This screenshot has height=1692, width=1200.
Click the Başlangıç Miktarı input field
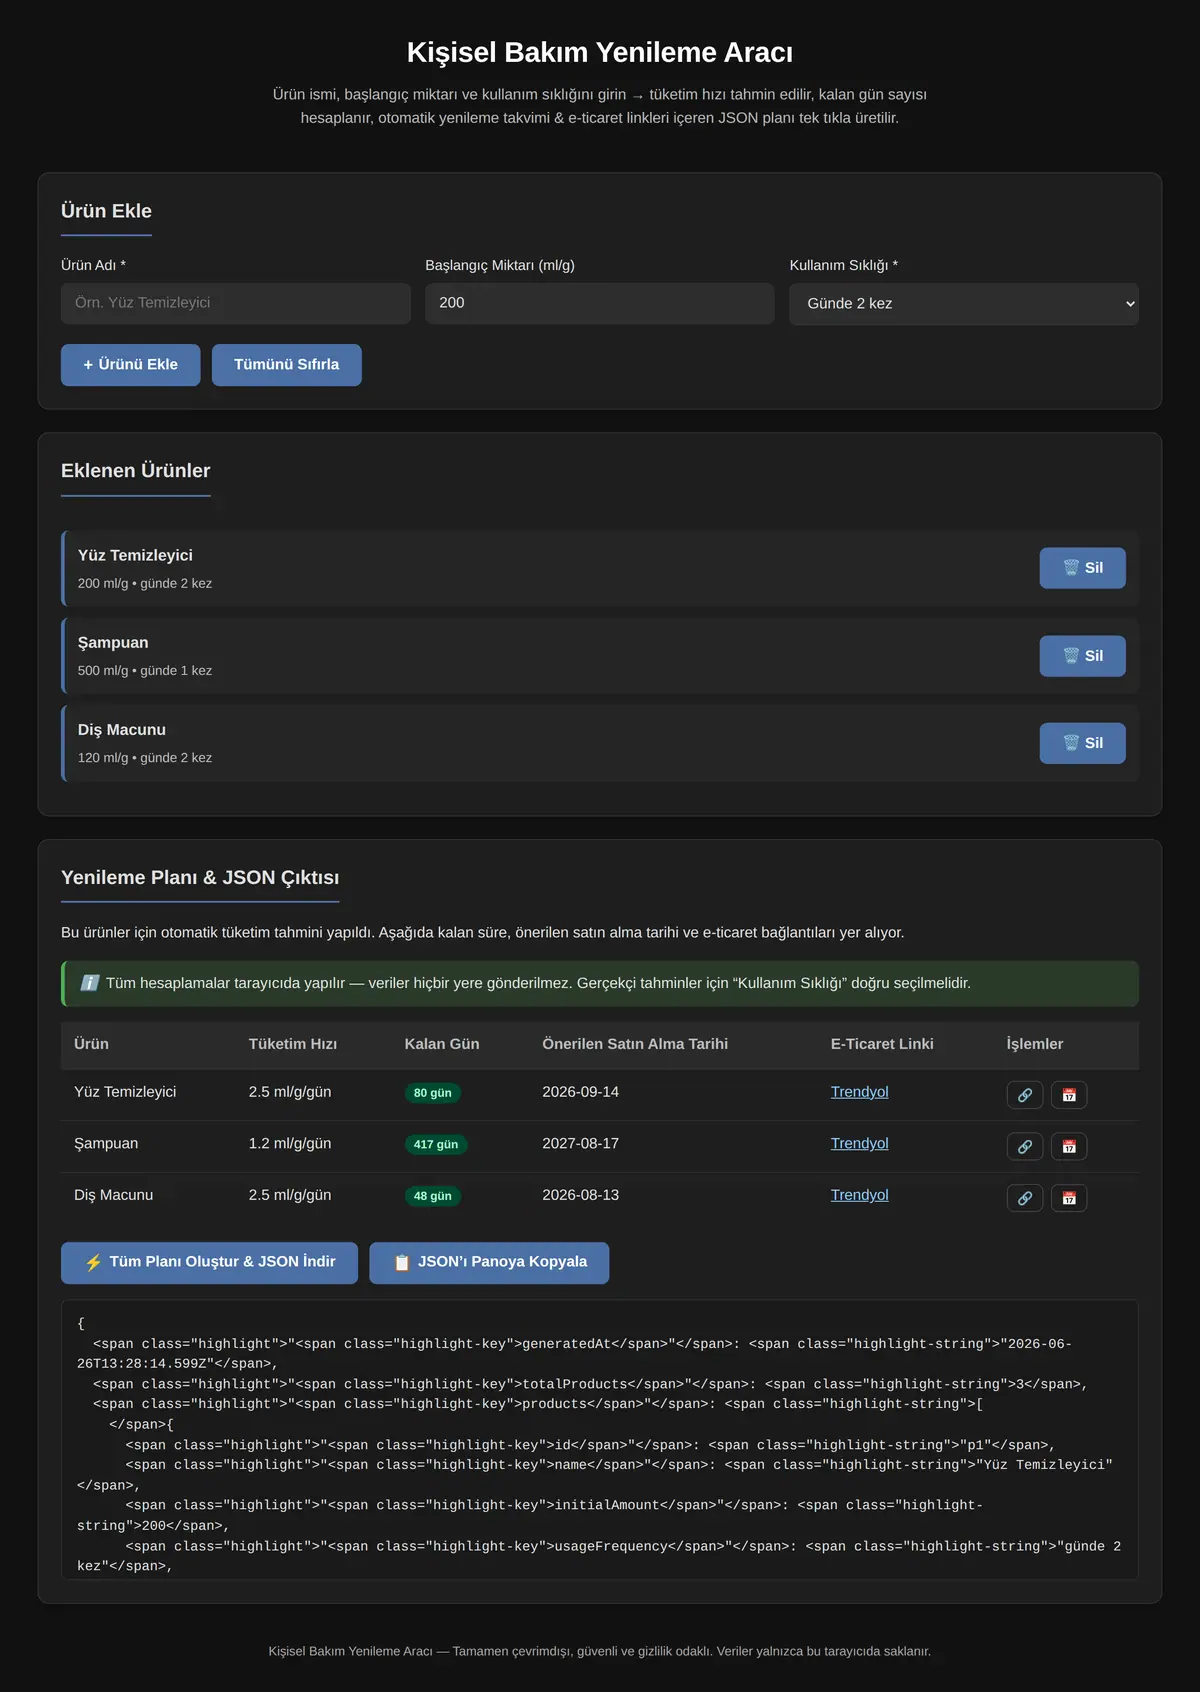(x=600, y=303)
